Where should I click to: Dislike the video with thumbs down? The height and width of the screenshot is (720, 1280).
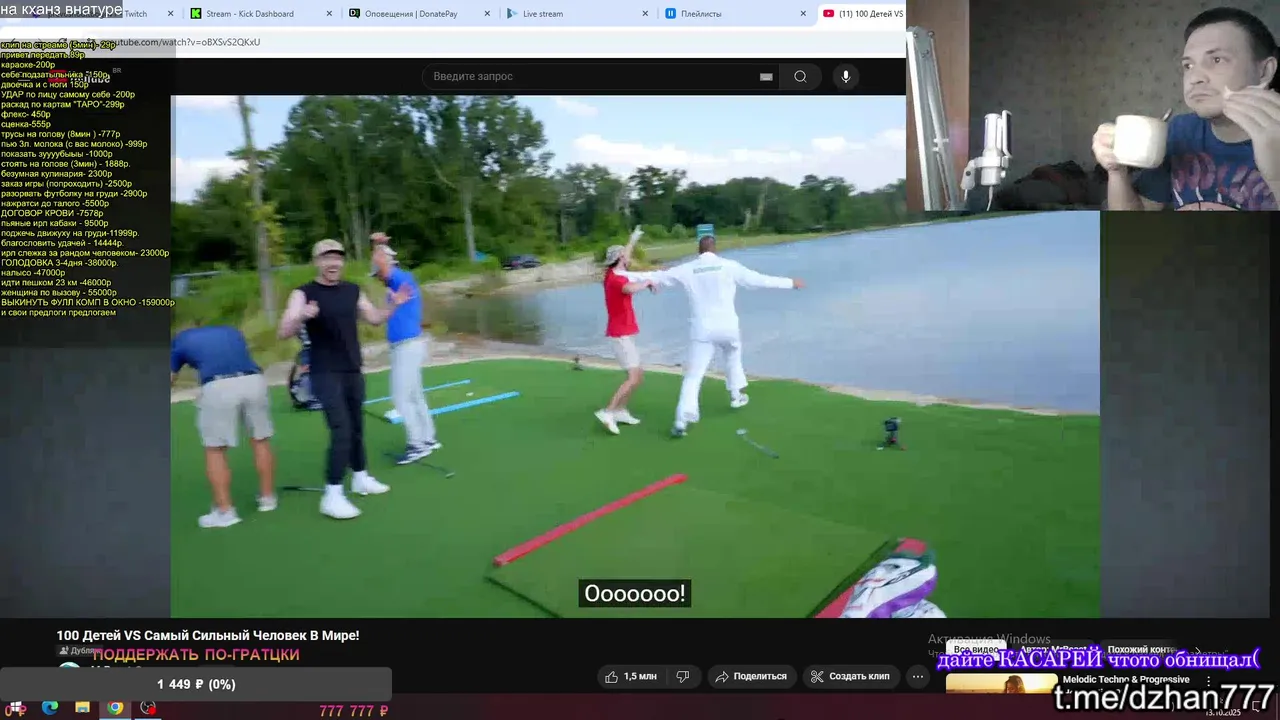coord(683,676)
